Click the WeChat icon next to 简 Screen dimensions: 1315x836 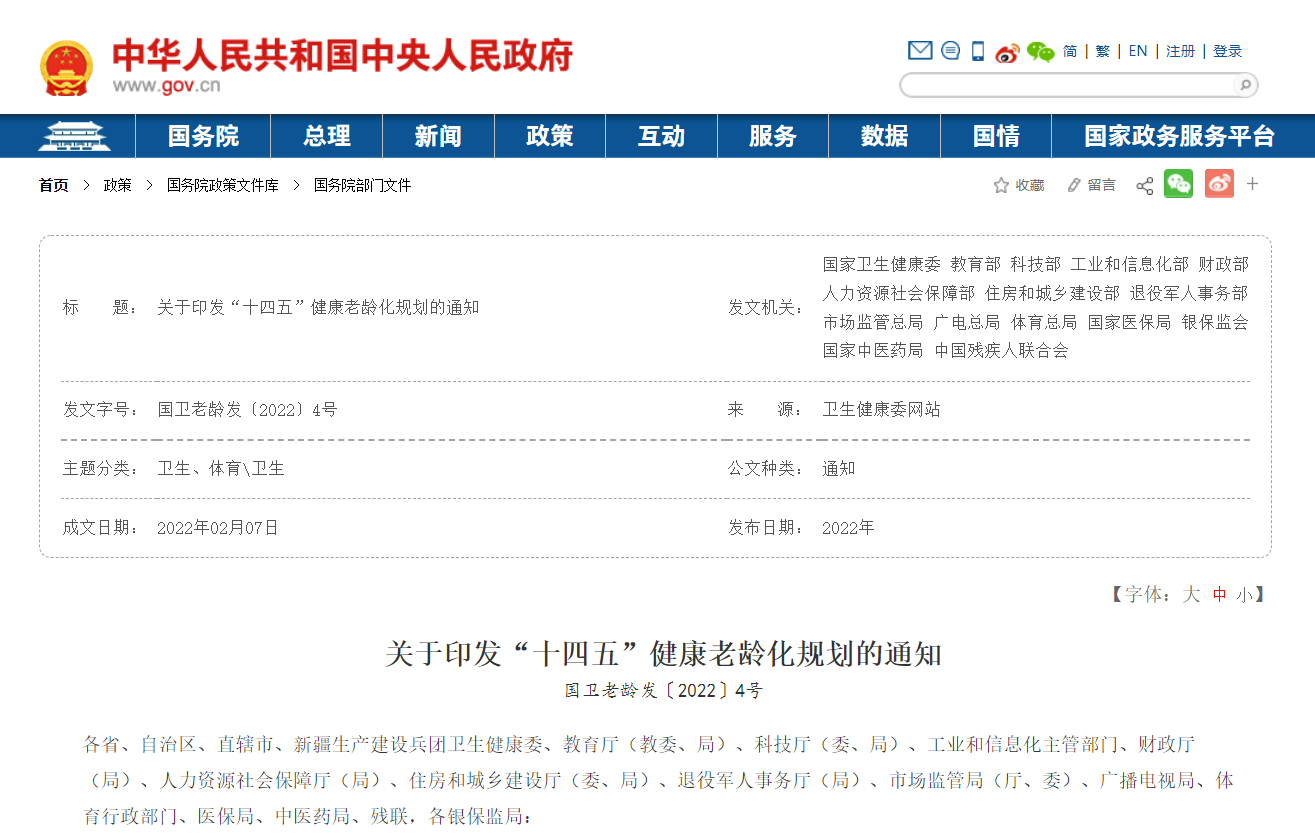tap(1041, 52)
